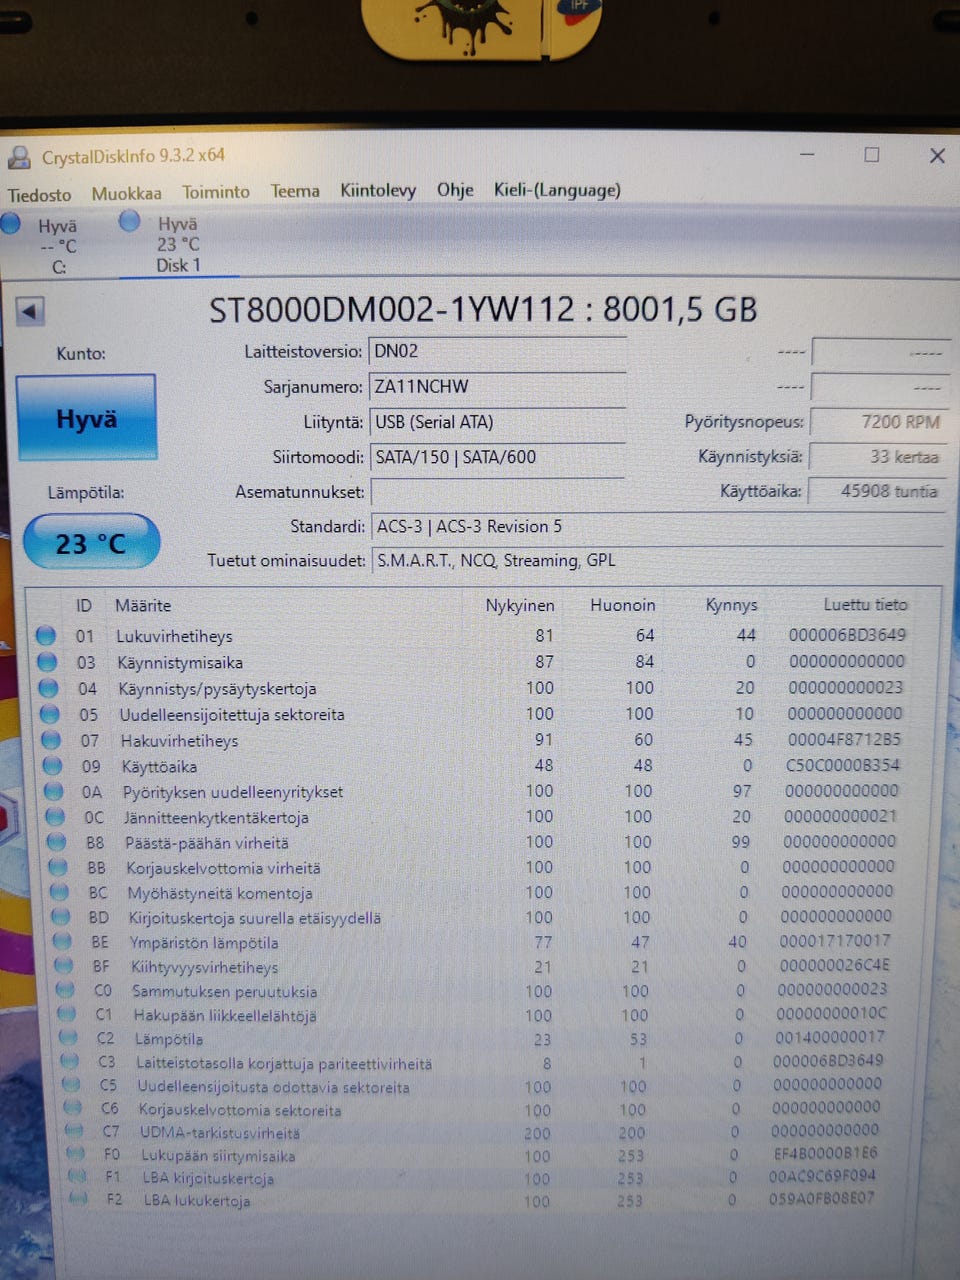
Task: Click the status icon for Uudelleensijoitusta odottavia sektoreita
Action: 72,1085
